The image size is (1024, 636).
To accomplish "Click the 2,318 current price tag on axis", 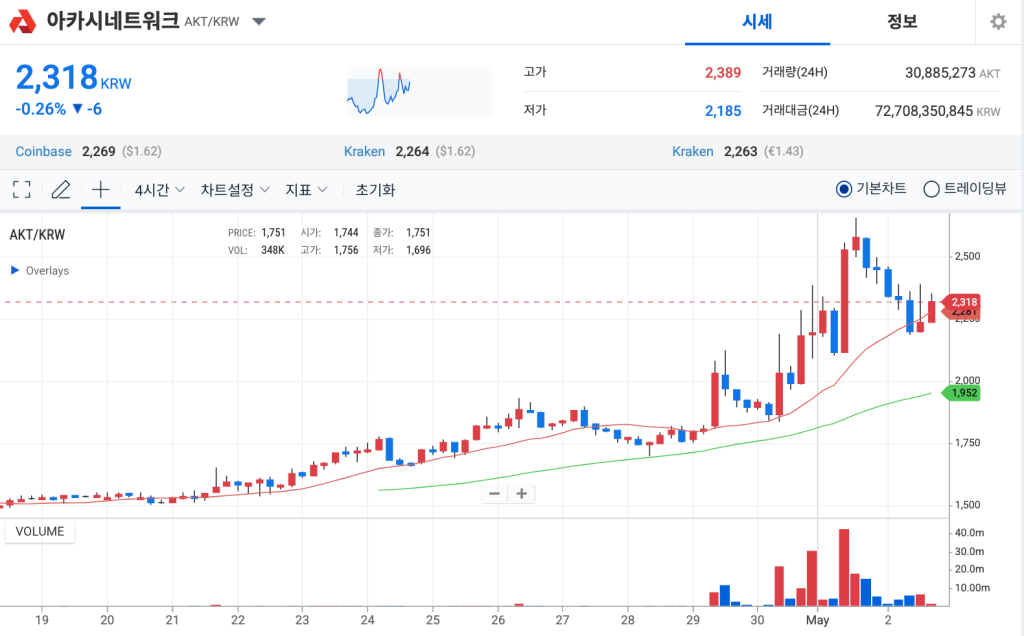I will pos(963,302).
